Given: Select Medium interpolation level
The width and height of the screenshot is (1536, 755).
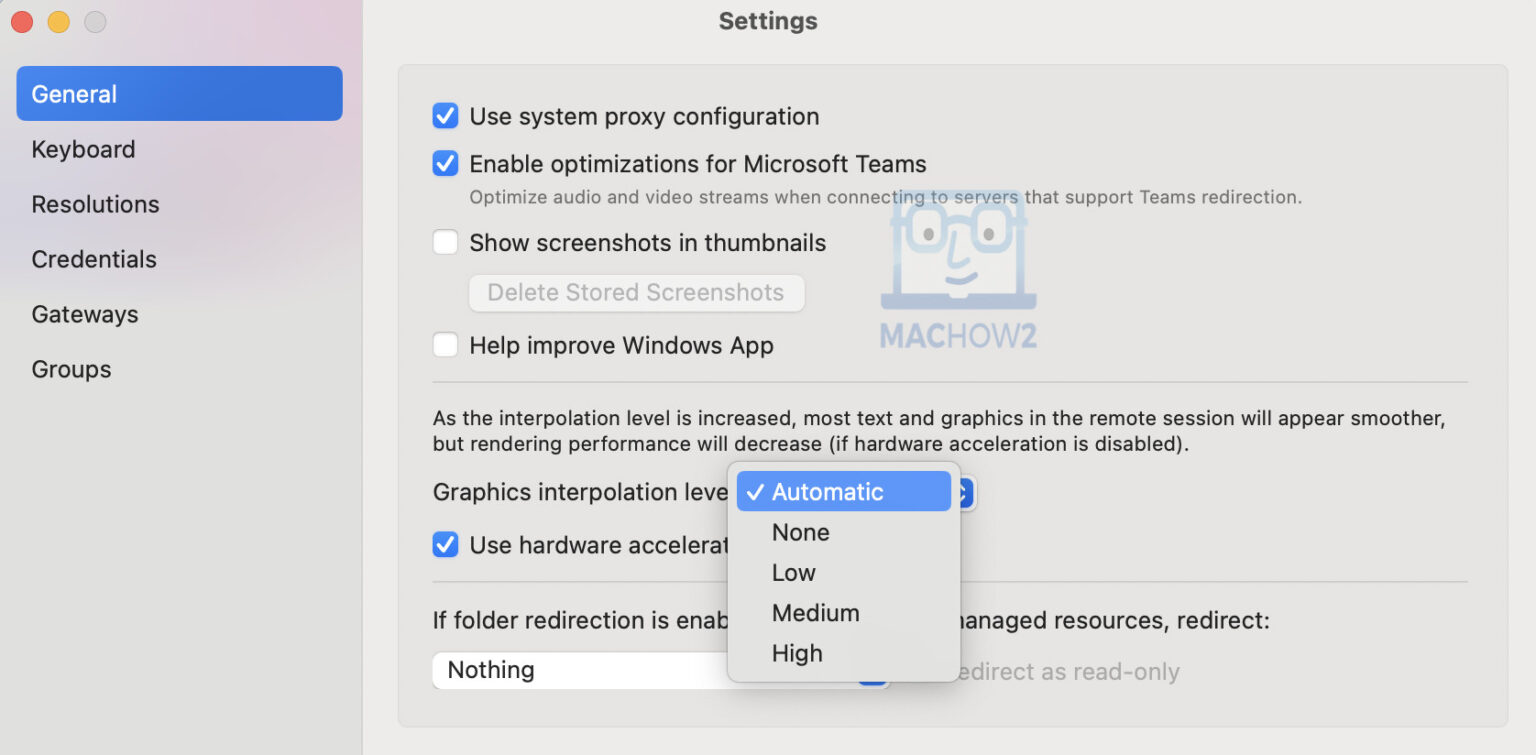Looking at the screenshot, I should point(815,612).
